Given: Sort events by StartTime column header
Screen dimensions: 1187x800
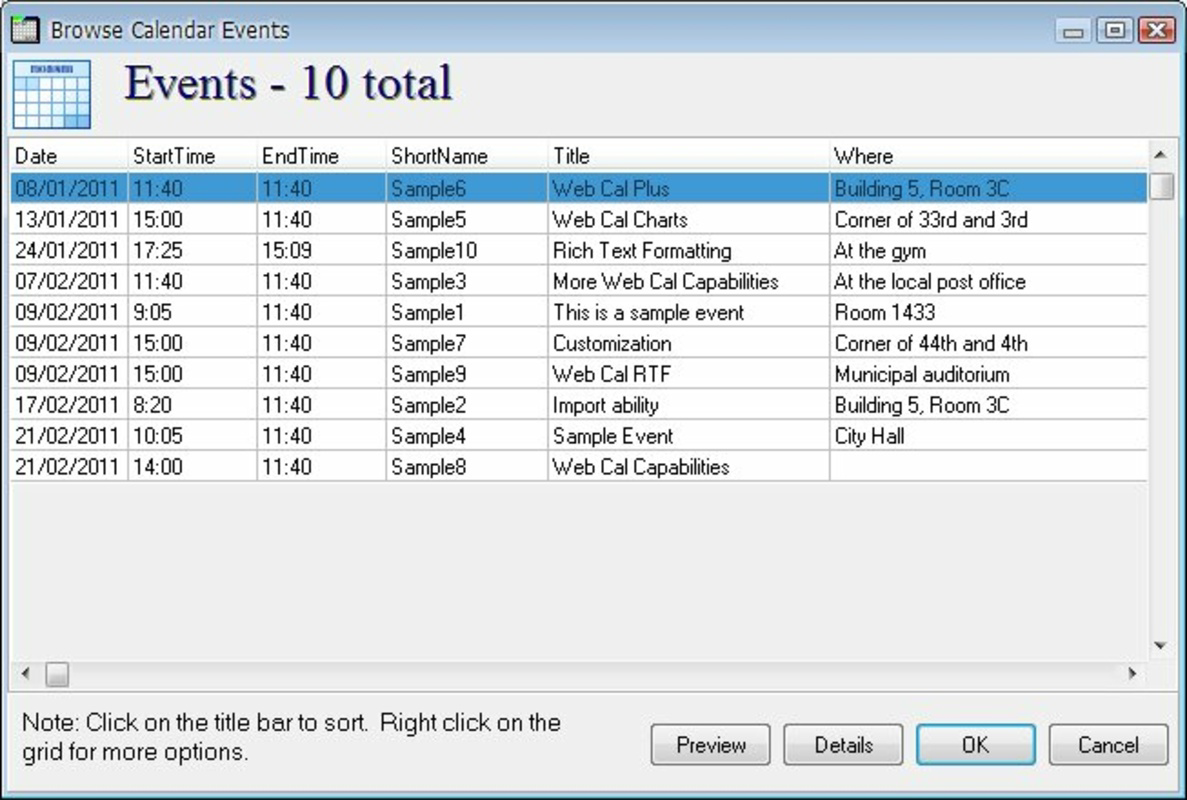Looking at the screenshot, I should [192, 156].
